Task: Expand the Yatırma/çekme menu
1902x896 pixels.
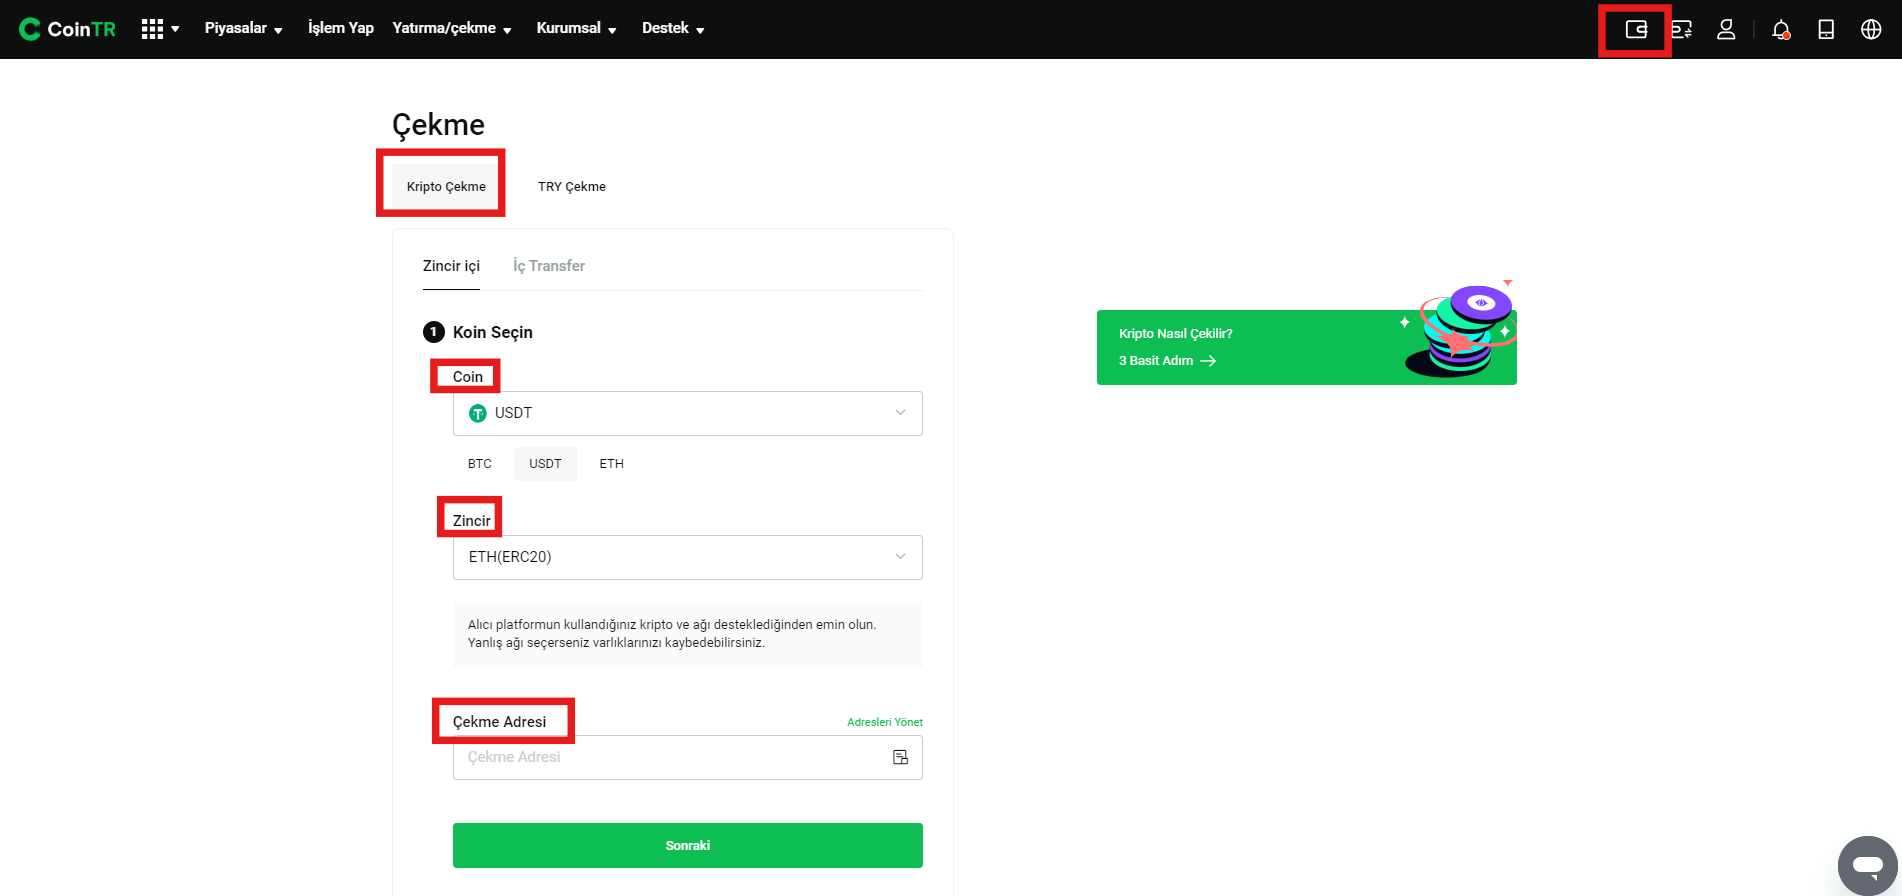Action: [x=452, y=28]
